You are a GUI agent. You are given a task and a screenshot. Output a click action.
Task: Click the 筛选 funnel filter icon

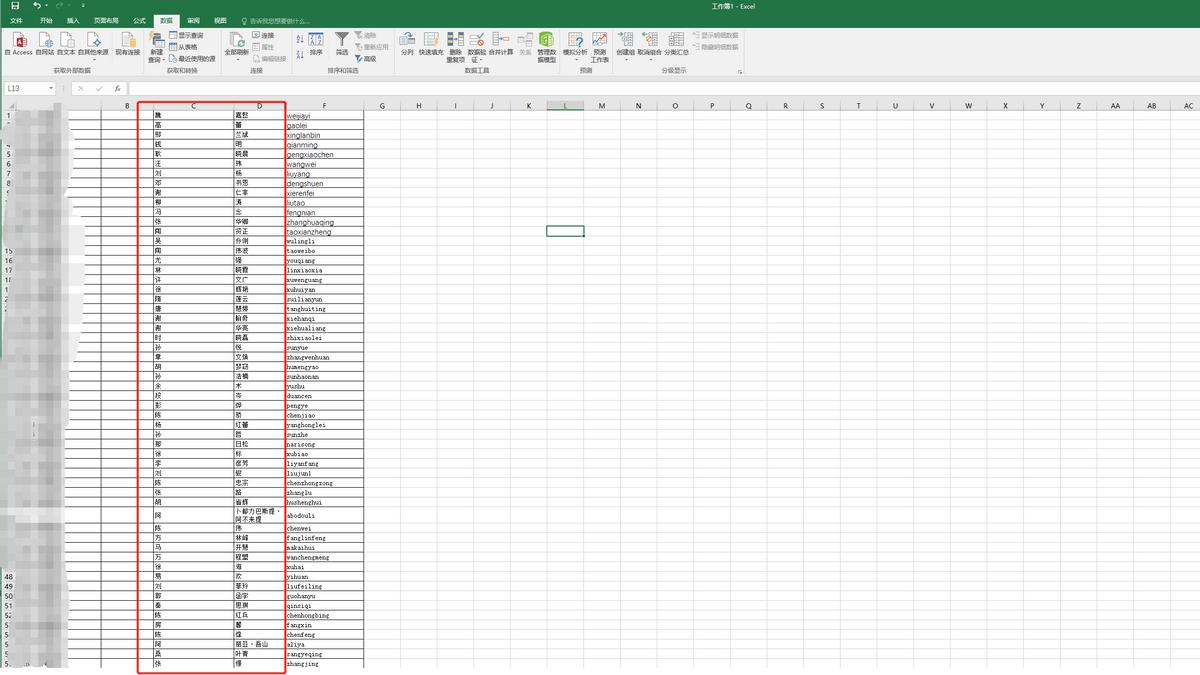pos(342,40)
